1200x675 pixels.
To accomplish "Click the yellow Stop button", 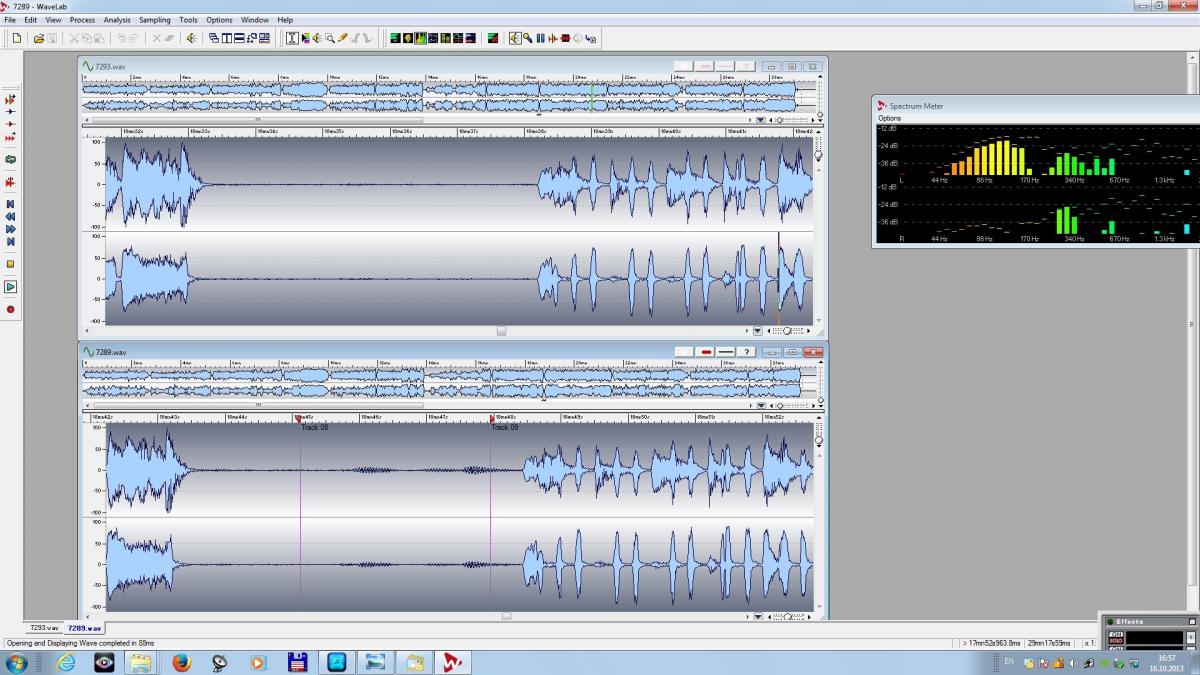I will [11, 264].
